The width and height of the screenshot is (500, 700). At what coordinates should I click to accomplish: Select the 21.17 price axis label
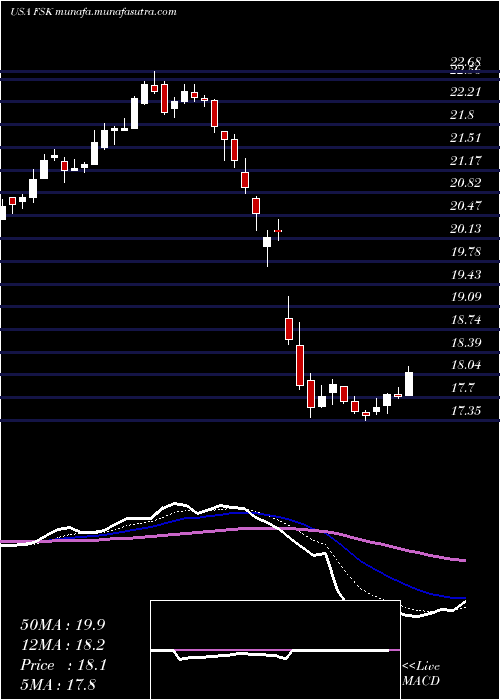465,160
